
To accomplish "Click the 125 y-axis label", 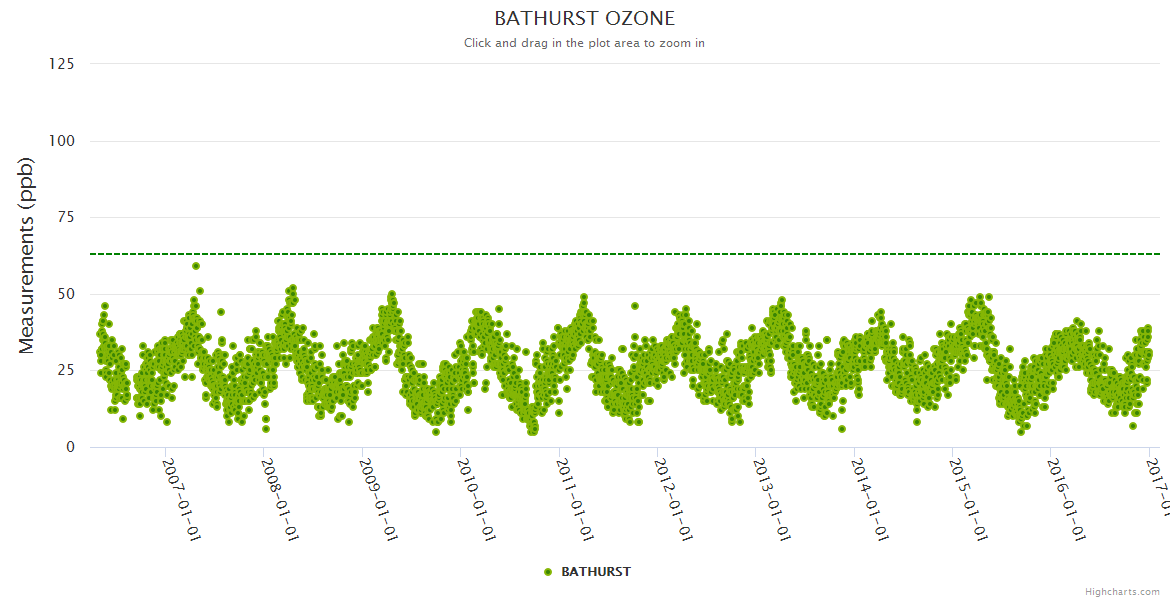I will coord(61,64).
